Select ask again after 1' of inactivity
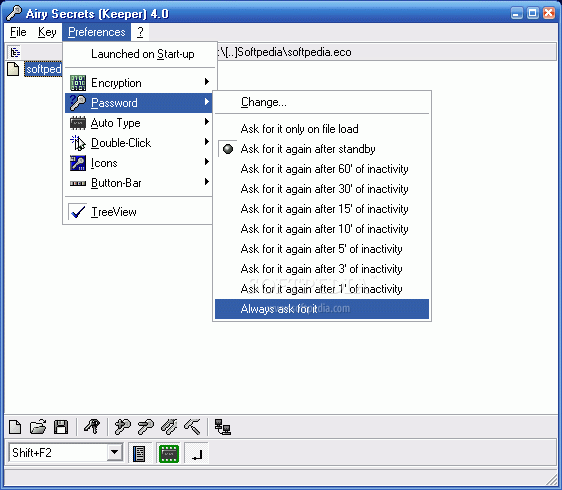The height and width of the screenshot is (490, 562). pos(322,289)
